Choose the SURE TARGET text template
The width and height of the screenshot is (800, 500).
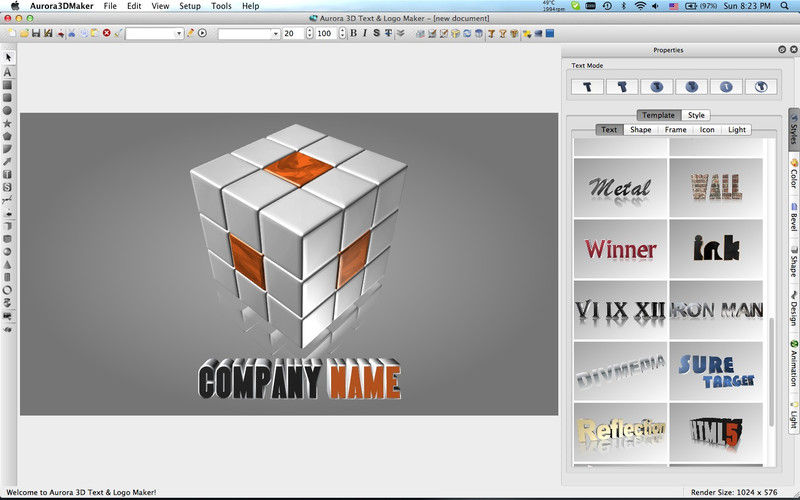[716, 371]
